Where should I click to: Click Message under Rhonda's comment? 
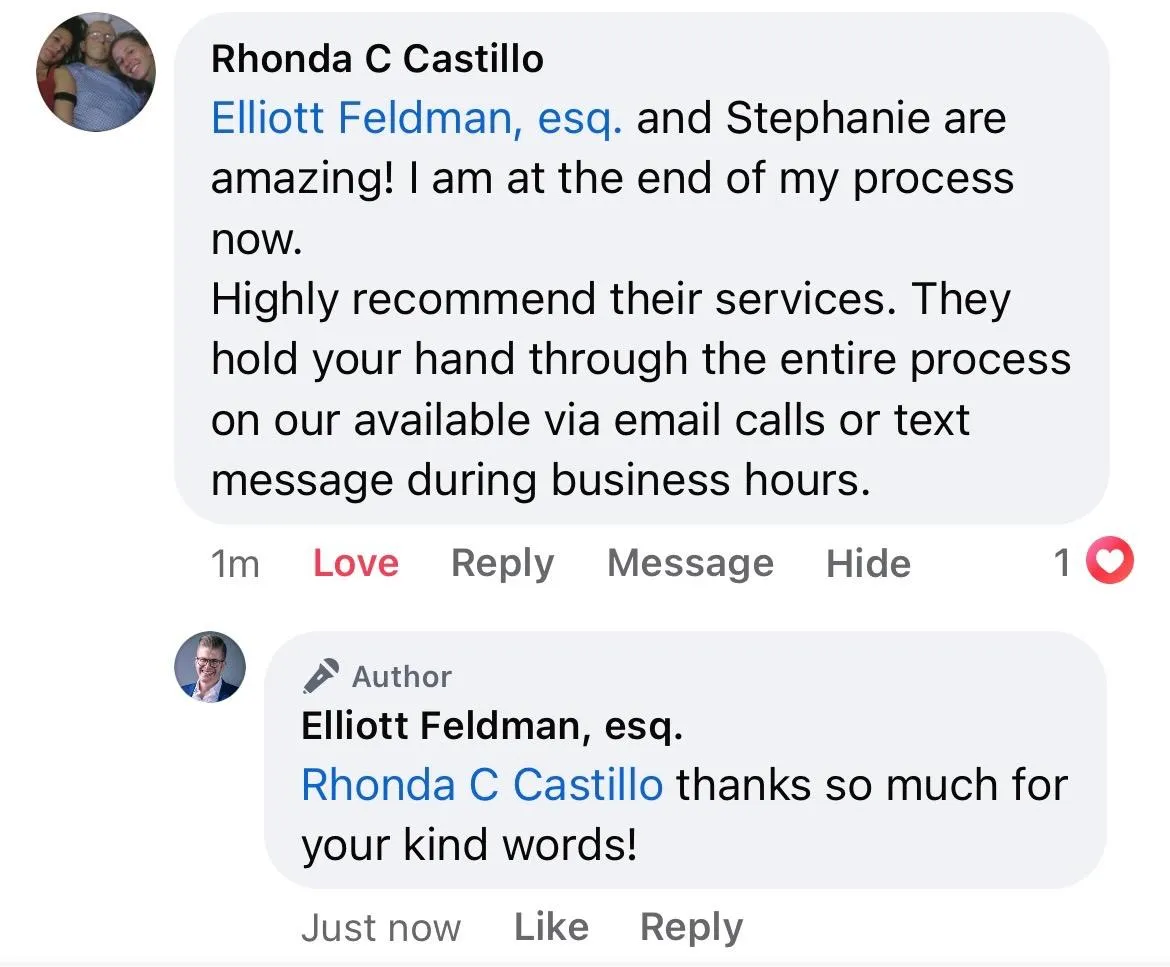pos(690,563)
